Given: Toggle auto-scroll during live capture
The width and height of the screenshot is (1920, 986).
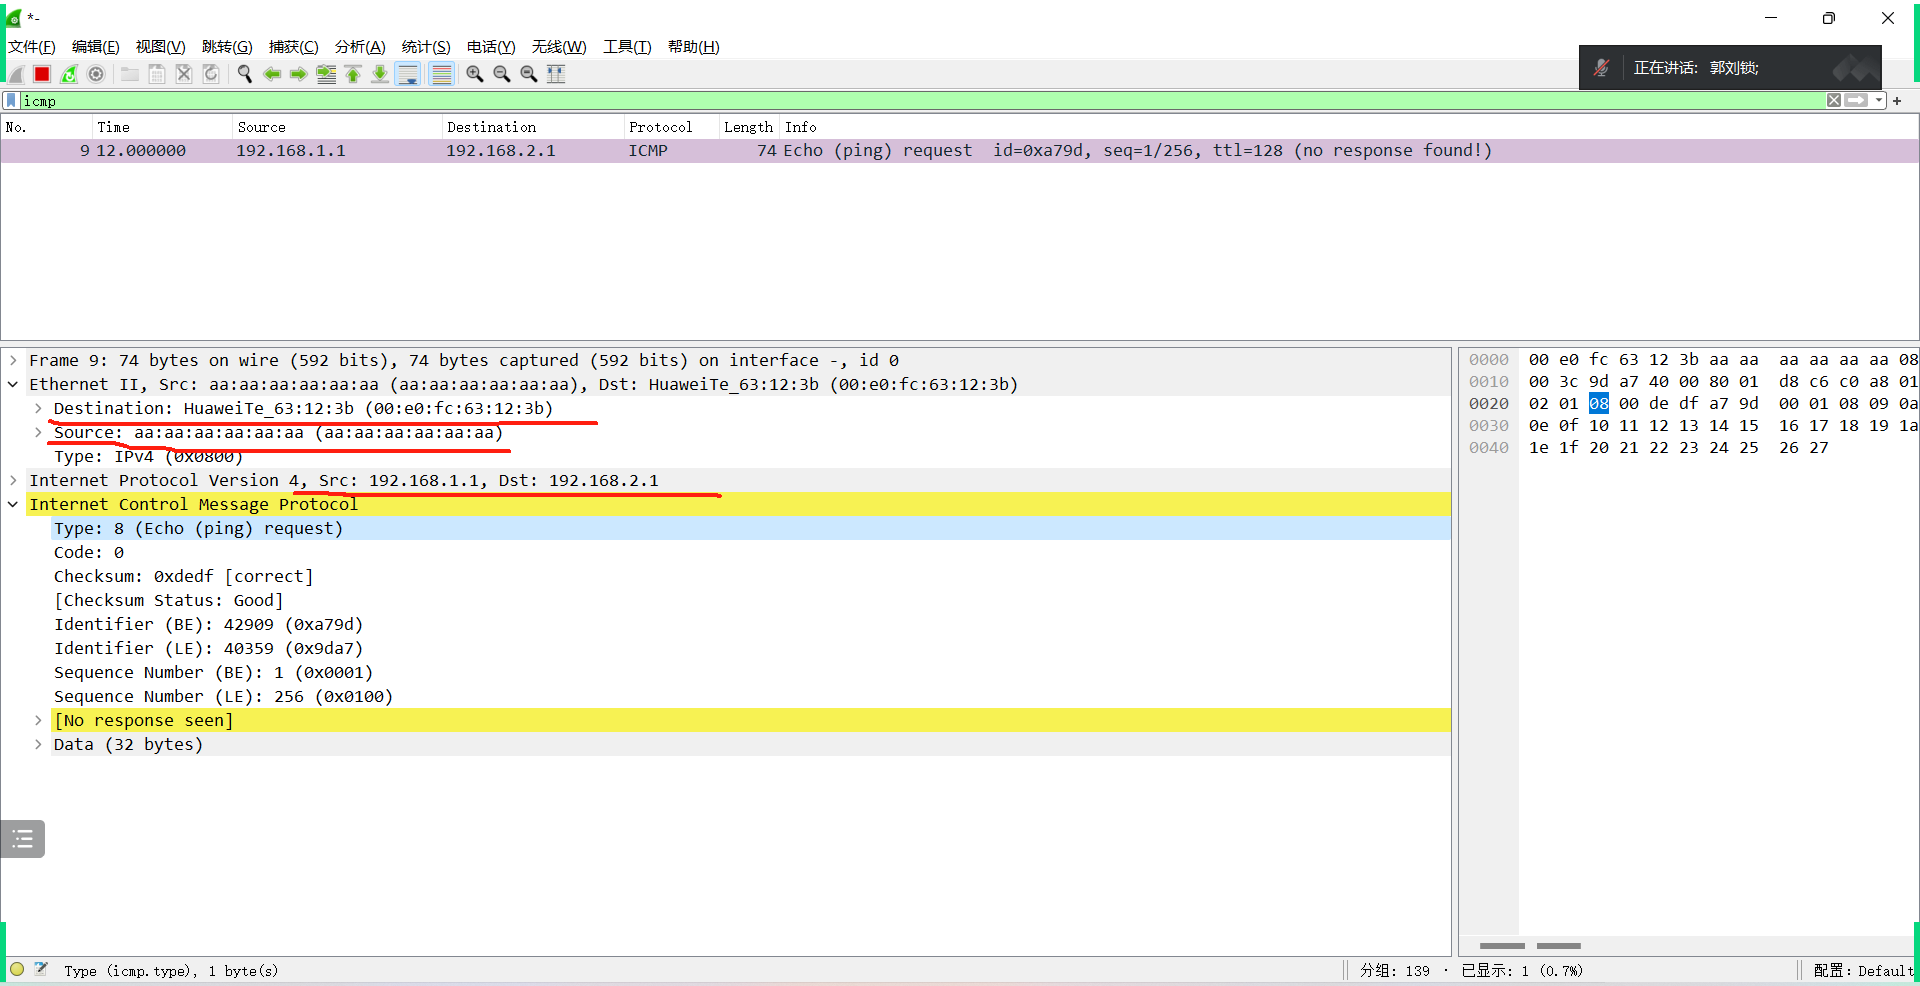Looking at the screenshot, I should [x=408, y=74].
